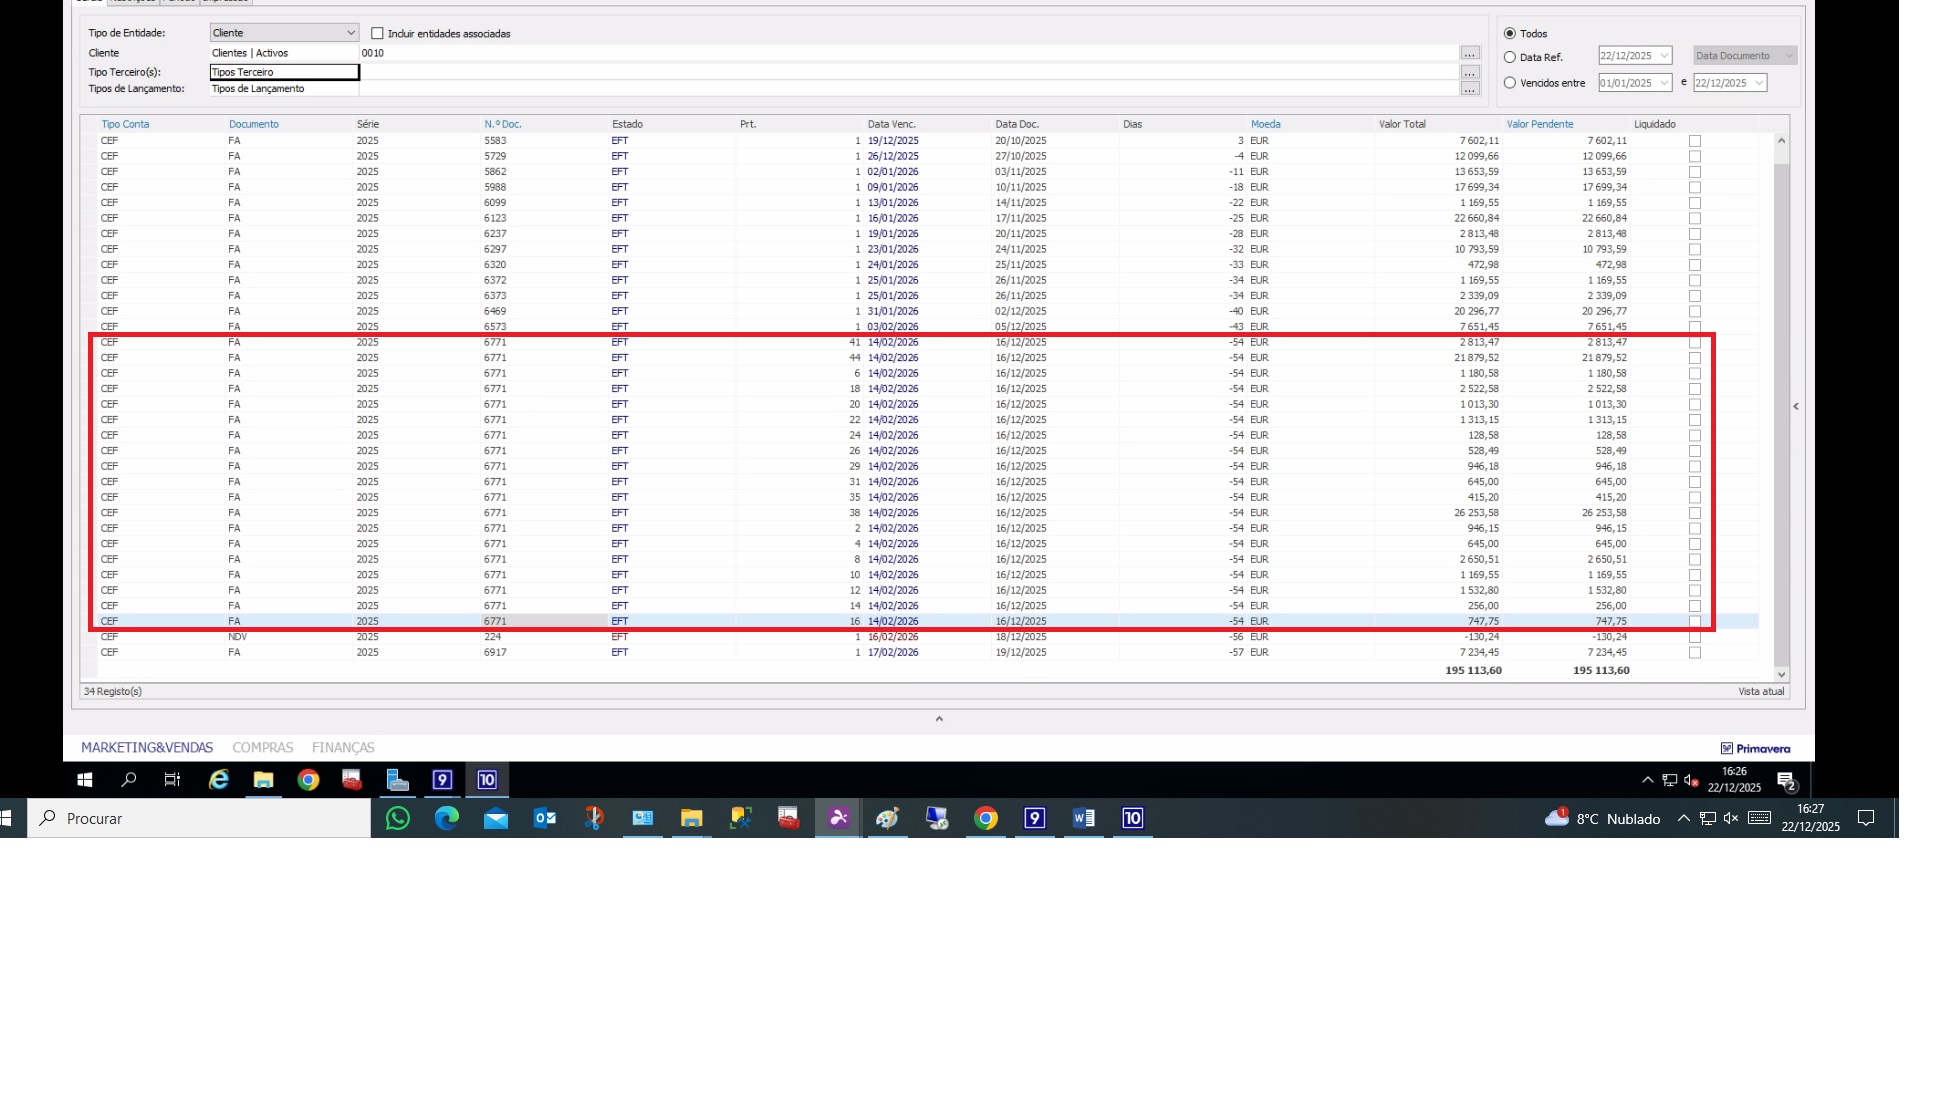Tick Liquidado checkbox for document 5583
The image size is (1936, 1098).
pos(1694,141)
